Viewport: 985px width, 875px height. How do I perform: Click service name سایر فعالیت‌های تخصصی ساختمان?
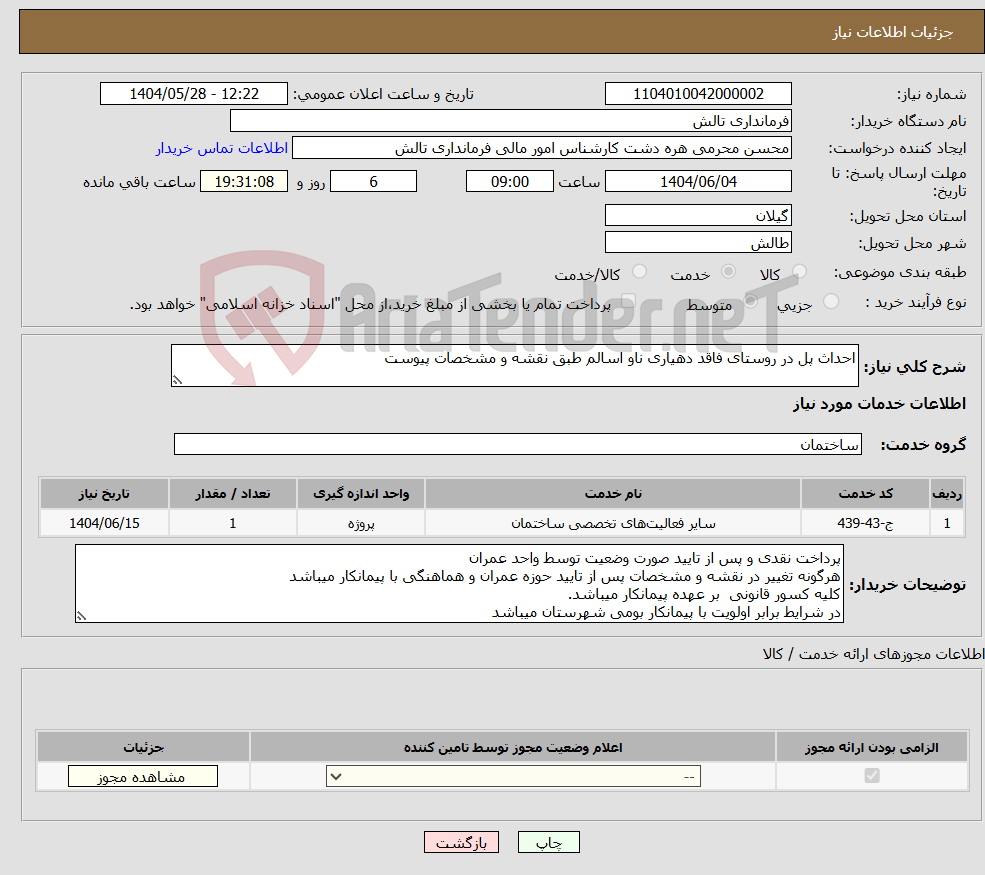pos(613,523)
